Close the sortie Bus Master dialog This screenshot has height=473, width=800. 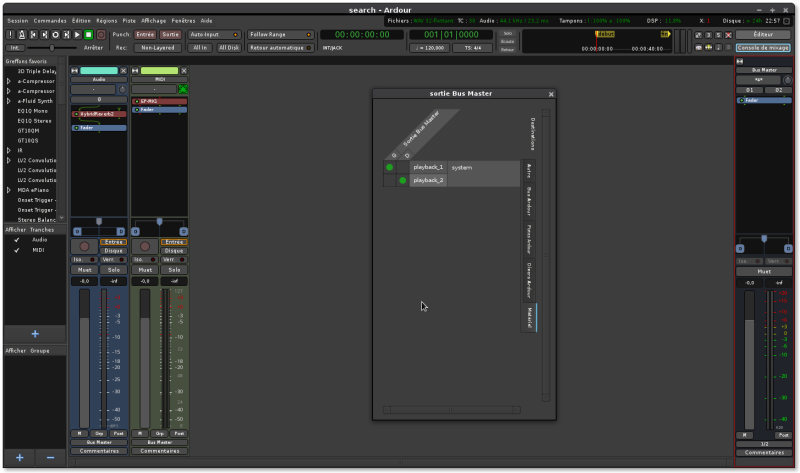coord(551,94)
